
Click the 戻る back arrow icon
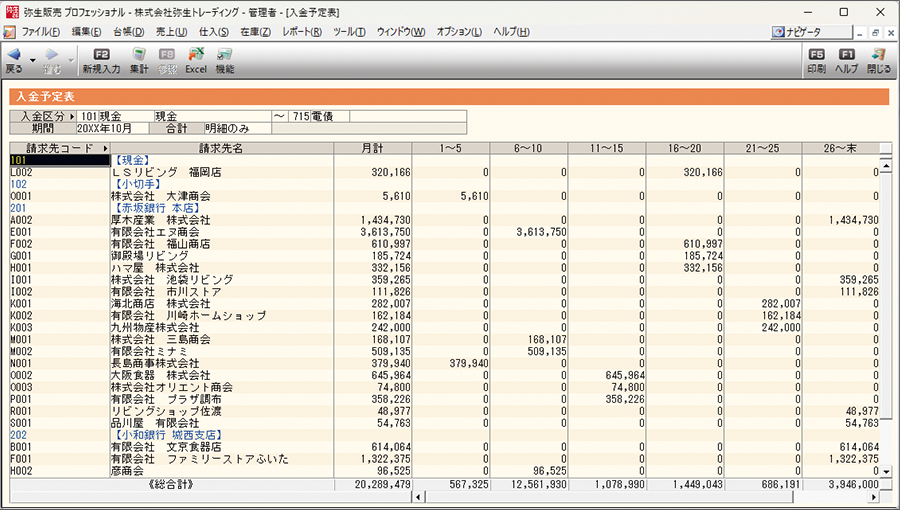(14, 54)
